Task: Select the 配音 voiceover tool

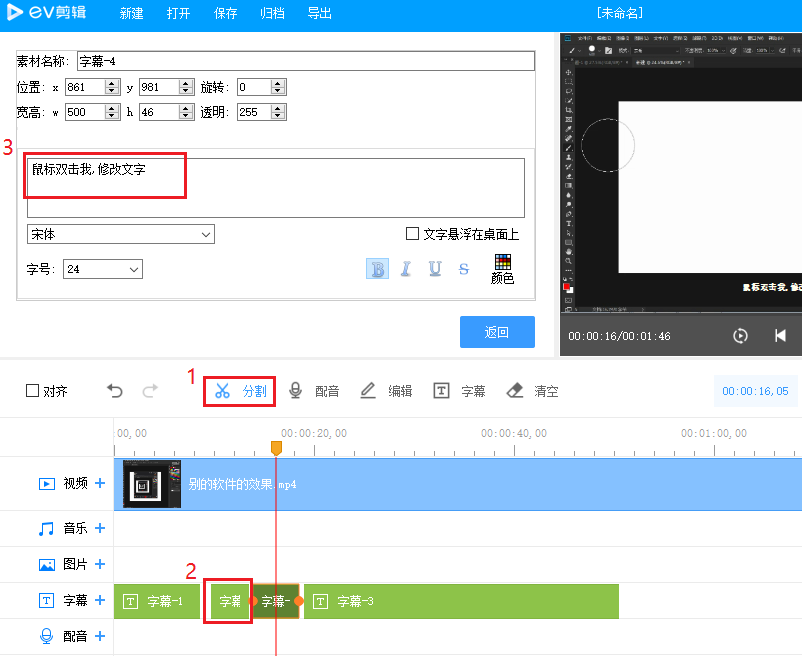Action: click(x=315, y=391)
